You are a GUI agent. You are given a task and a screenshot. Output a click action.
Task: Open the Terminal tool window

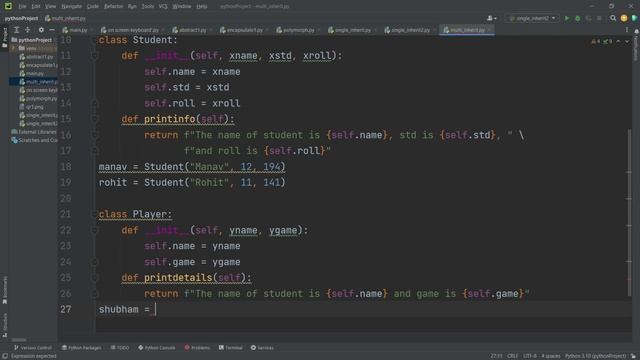(x=231, y=348)
